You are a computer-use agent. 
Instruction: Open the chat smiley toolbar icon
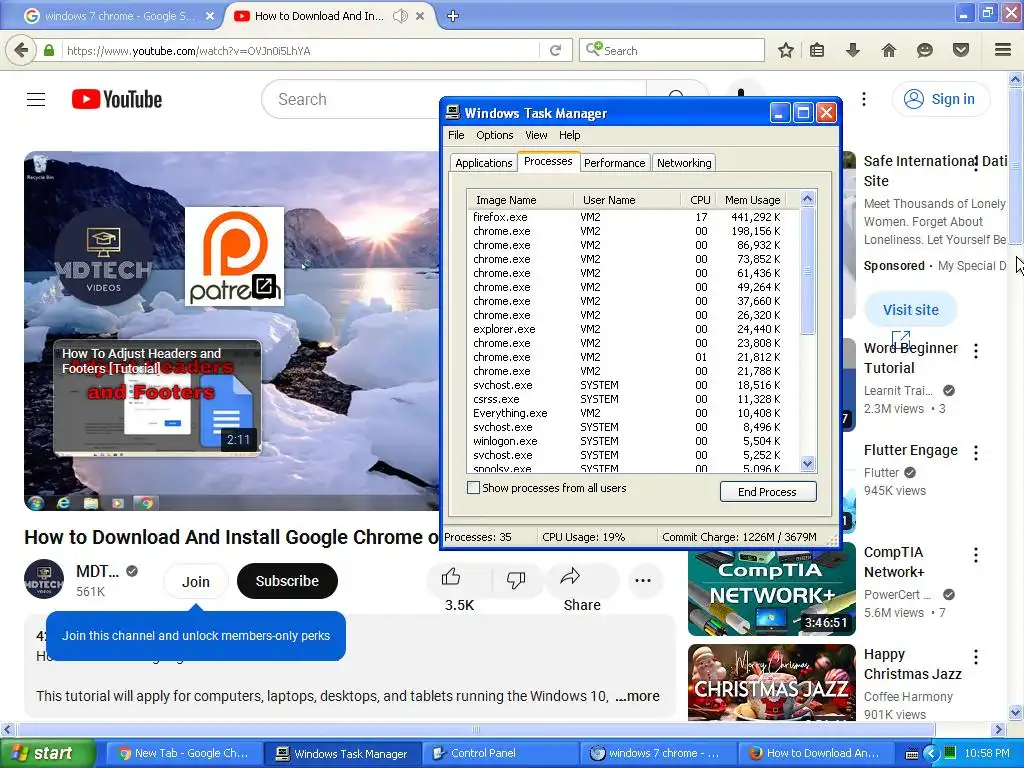pos(925,50)
